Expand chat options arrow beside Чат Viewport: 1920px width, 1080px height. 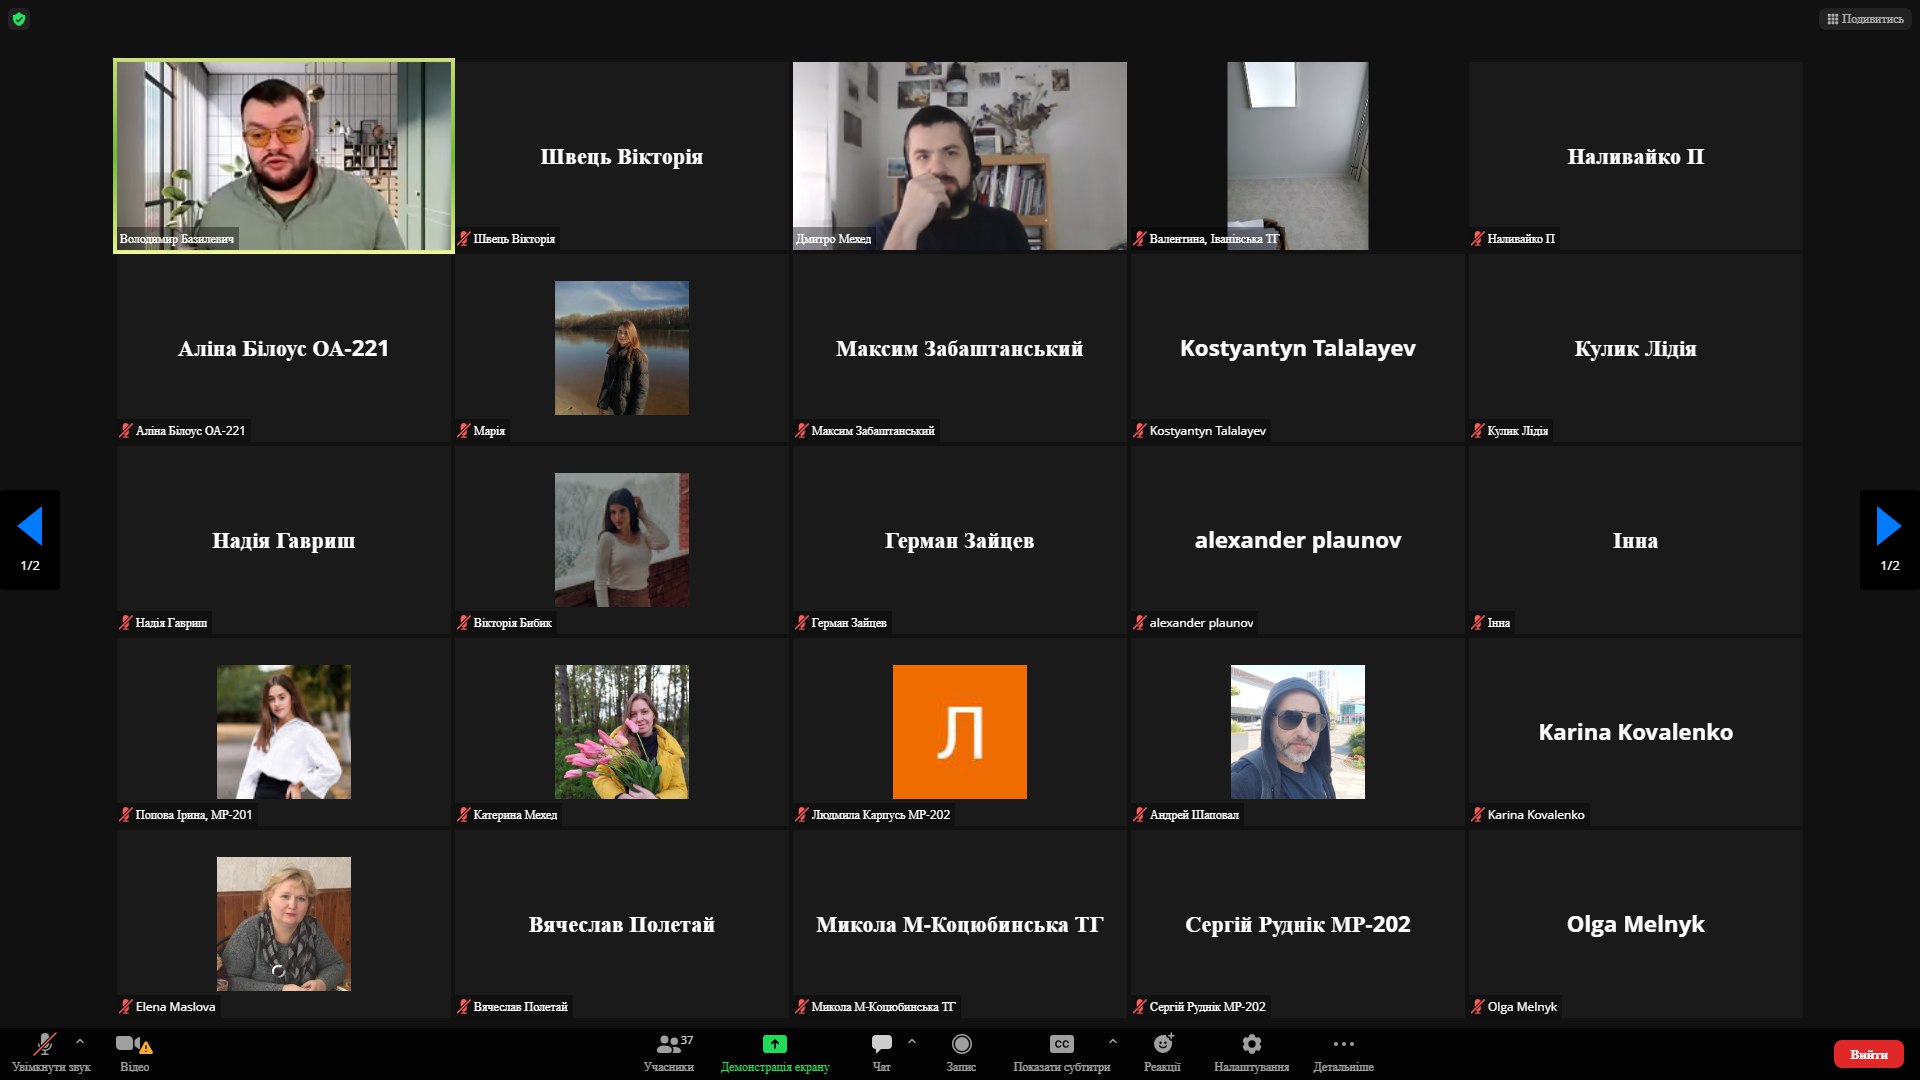coord(912,1041)
